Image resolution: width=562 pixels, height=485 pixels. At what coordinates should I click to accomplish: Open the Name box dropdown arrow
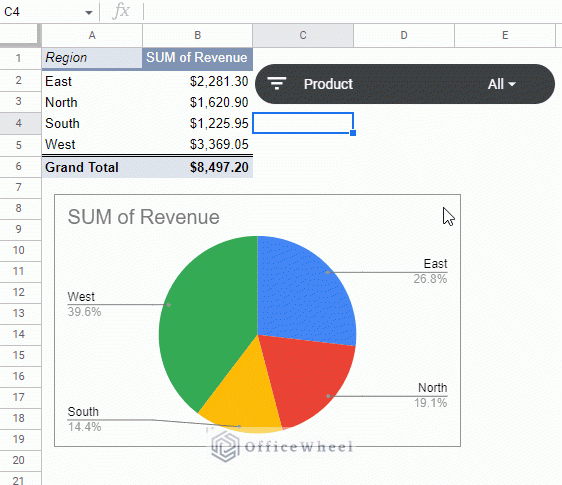click(89, 13)
